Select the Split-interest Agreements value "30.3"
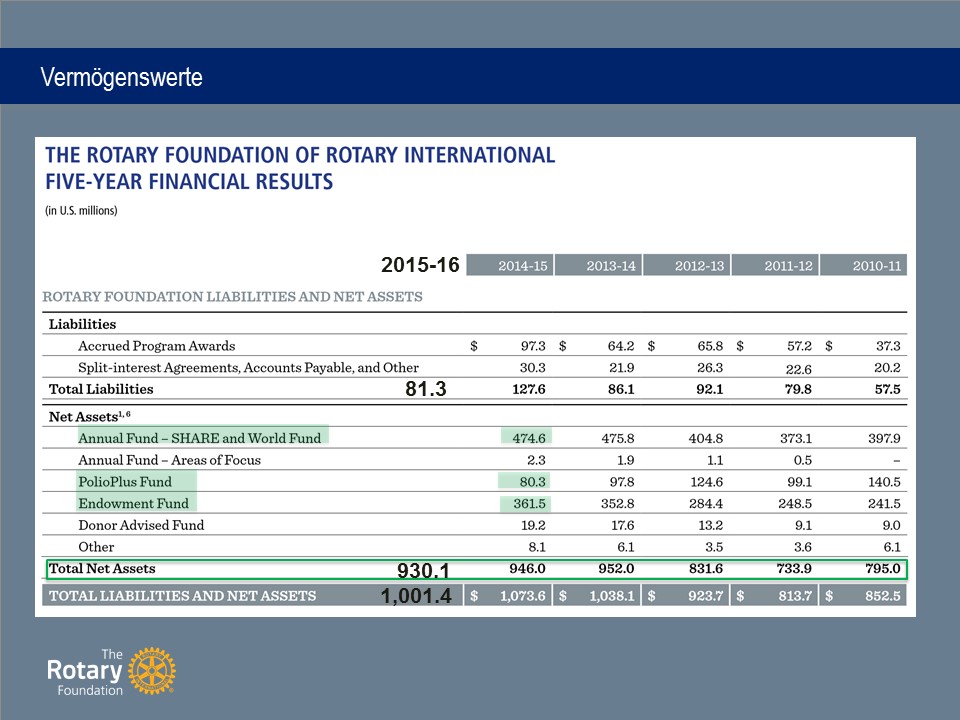This screenshot has height=720, width=960. [533, 368]
